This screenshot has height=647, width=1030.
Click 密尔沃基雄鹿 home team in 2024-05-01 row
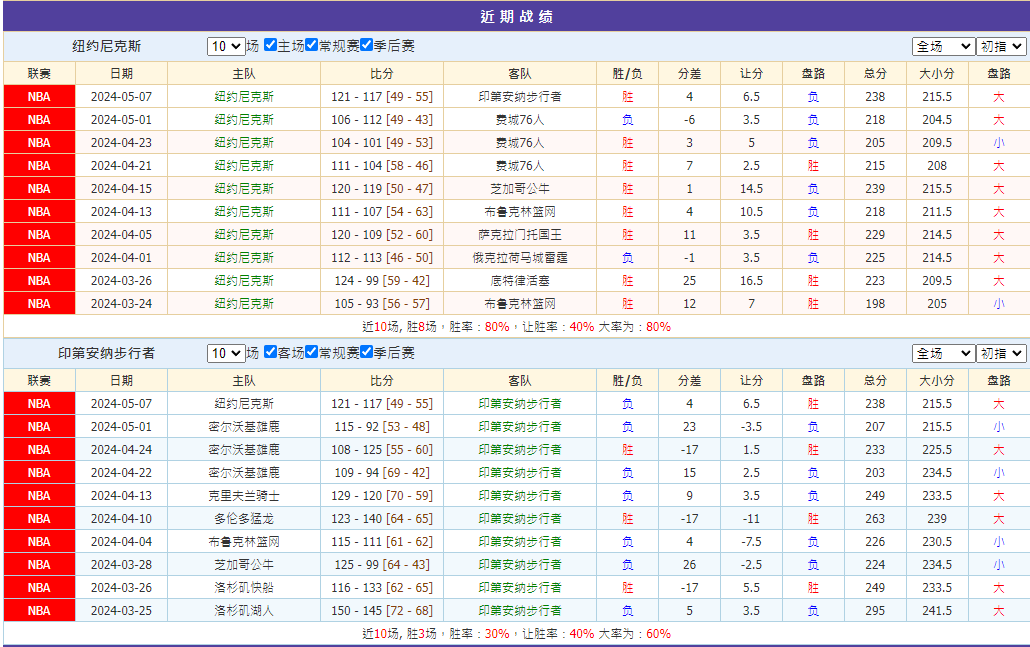click(x=244, y=426)
